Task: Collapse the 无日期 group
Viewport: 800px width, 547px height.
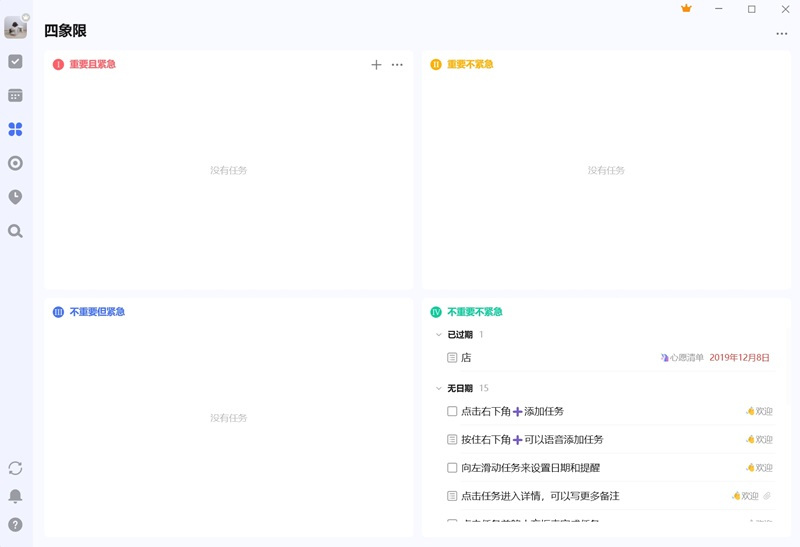Action: coord(439,388)
